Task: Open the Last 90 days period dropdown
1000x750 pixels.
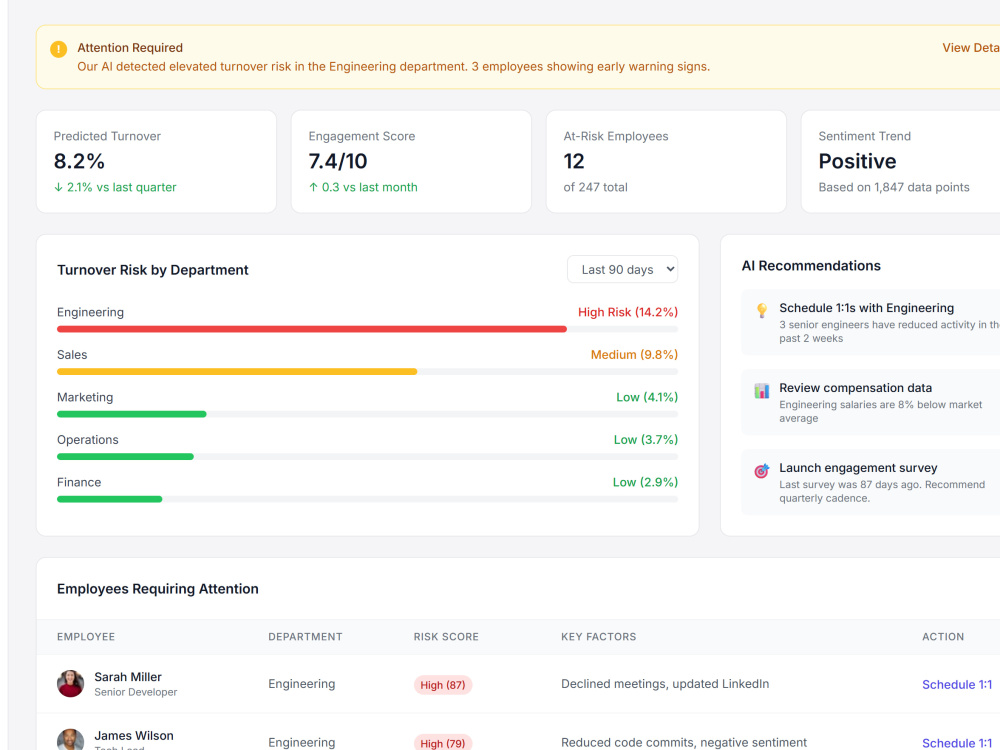Action: pyautogui.click(x=622, y=269)
